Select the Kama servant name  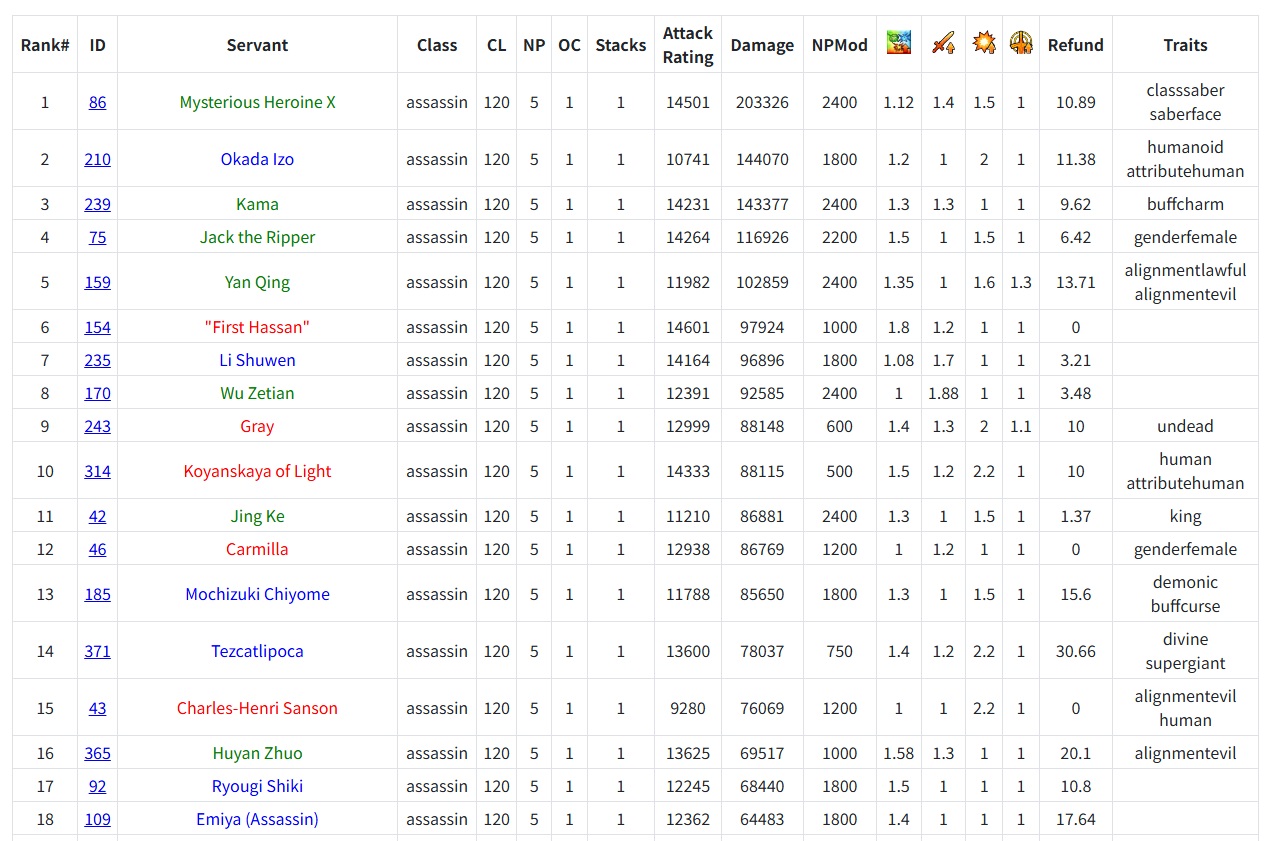click(x=257, y=204)
